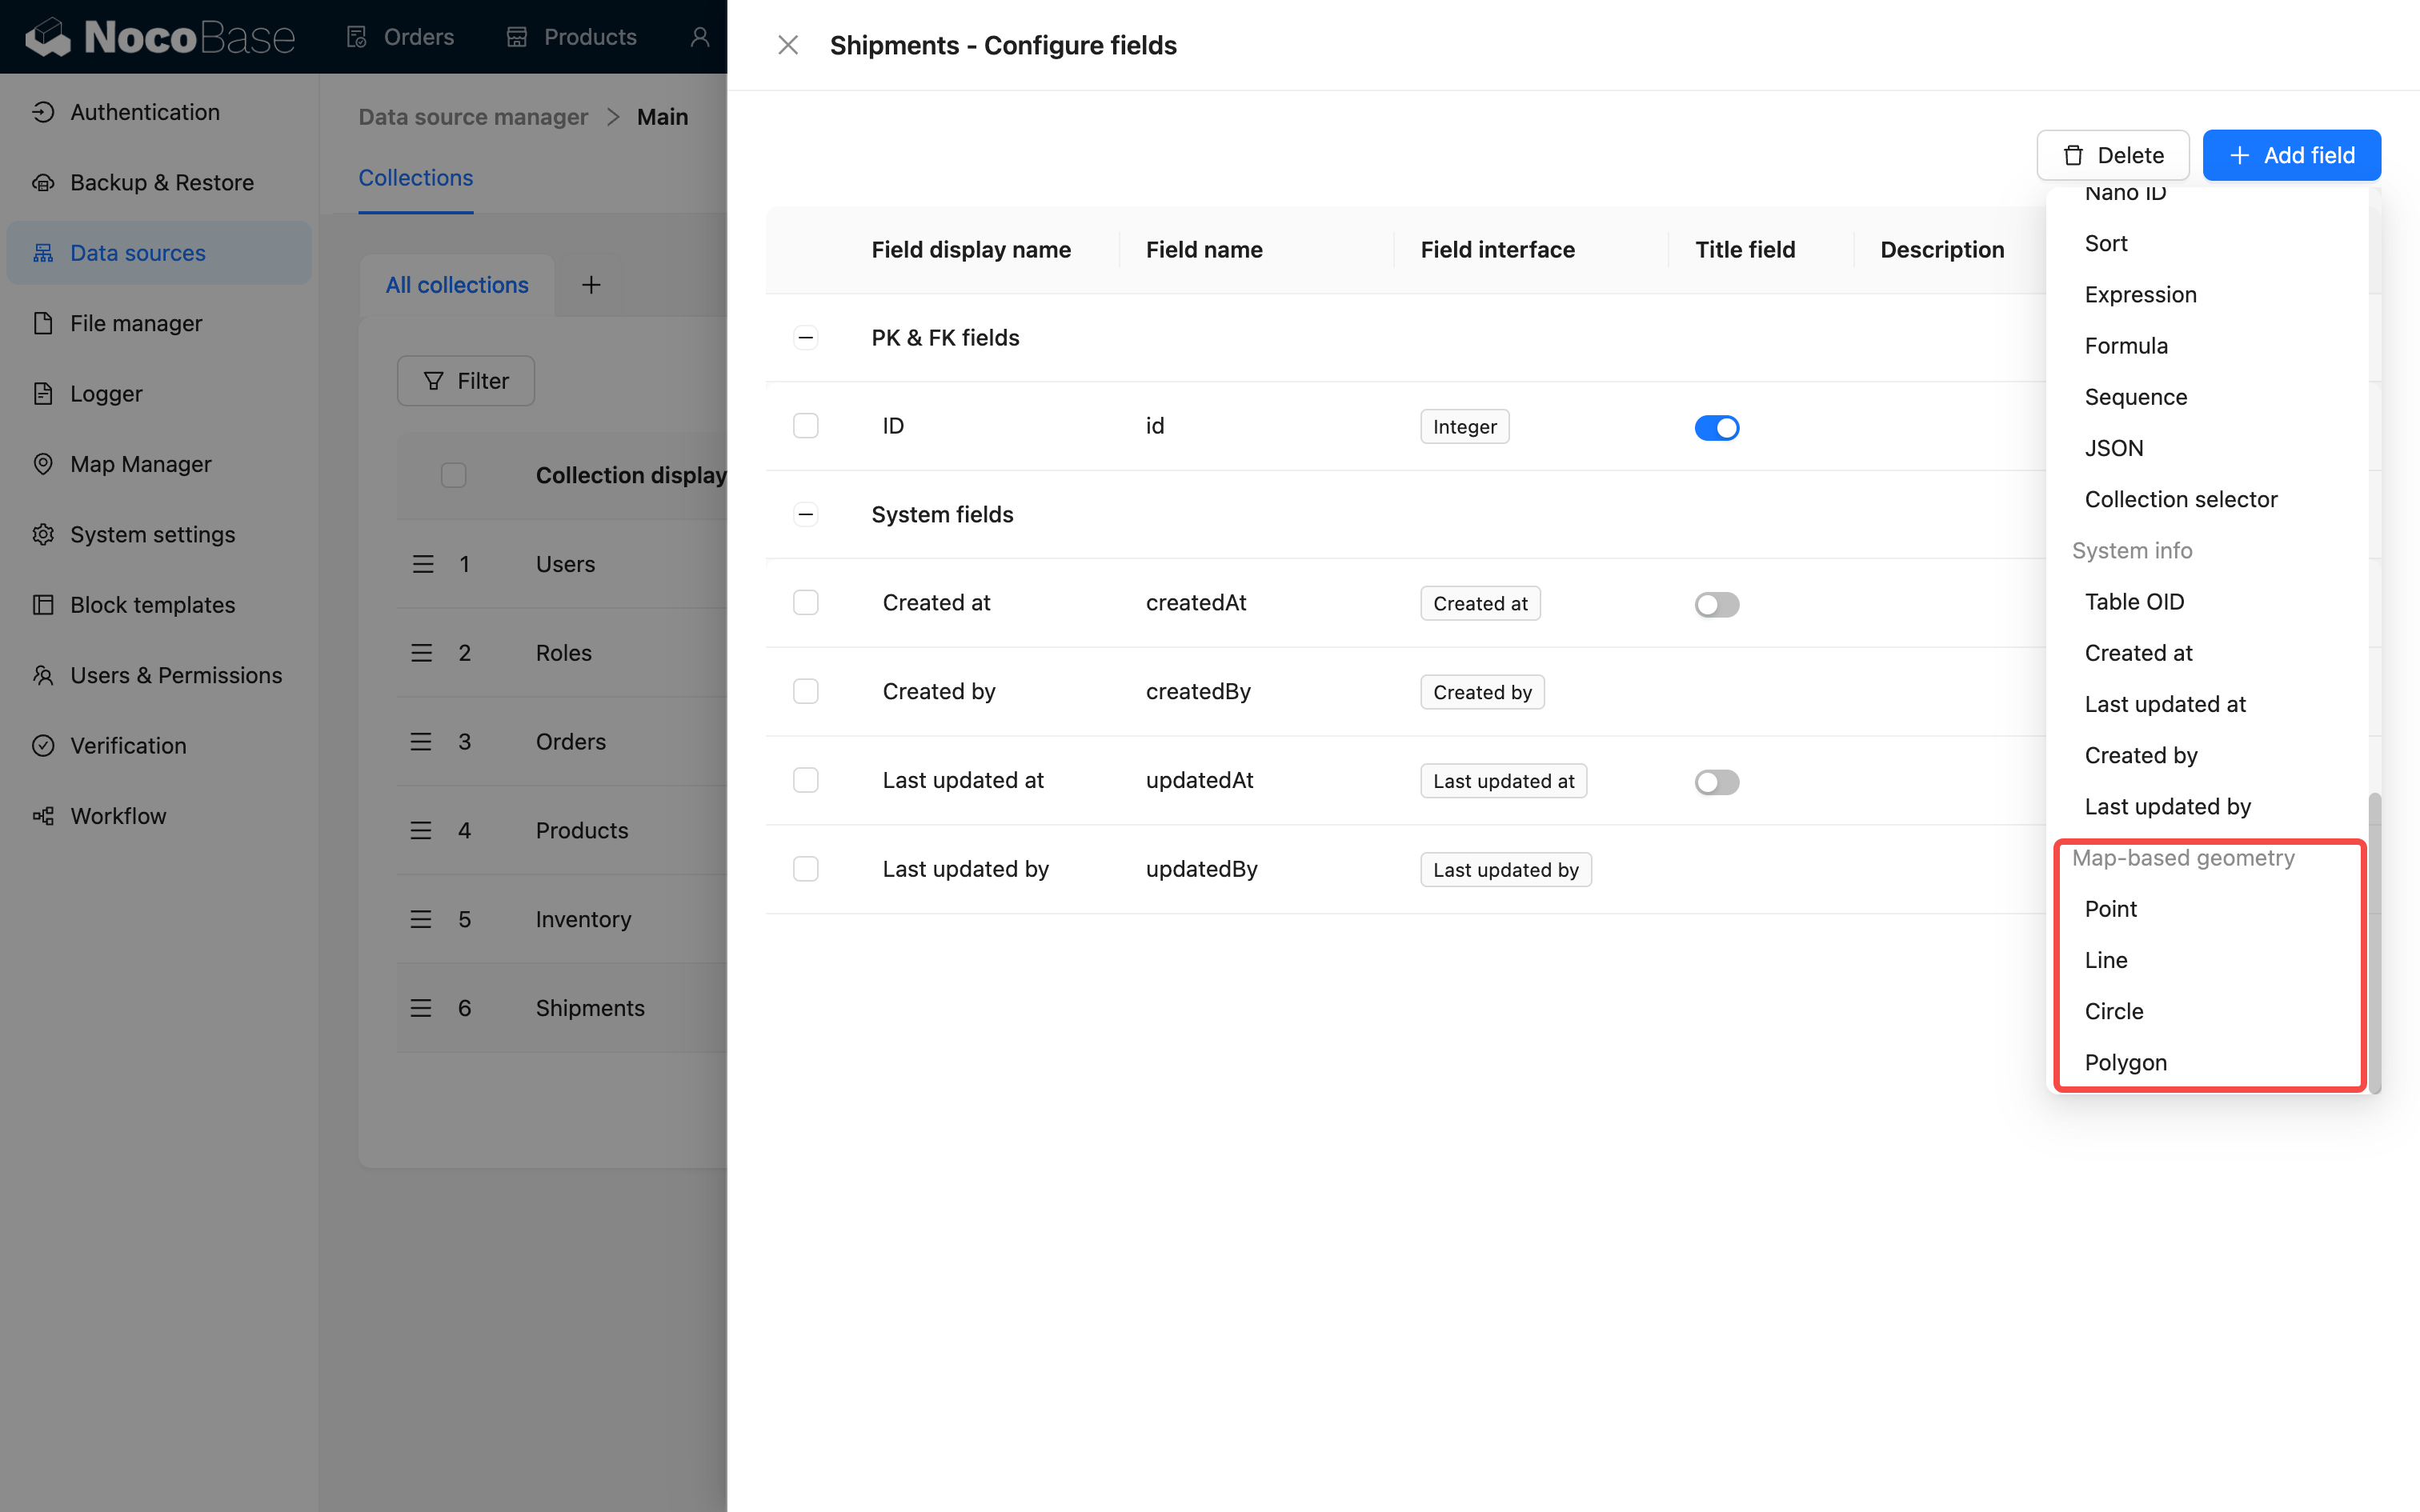
Task: Click the field type dropdown scrollbar
Action: pyautogui.click(x=2375, y=942)
